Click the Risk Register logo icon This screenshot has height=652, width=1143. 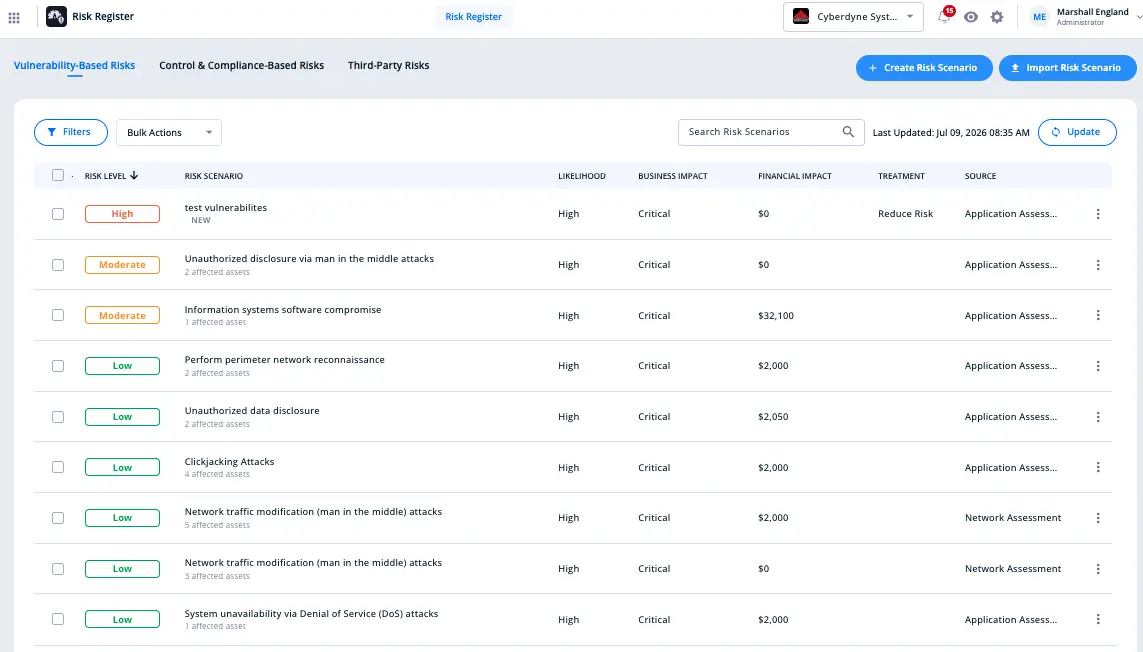[x=56, y=17]
